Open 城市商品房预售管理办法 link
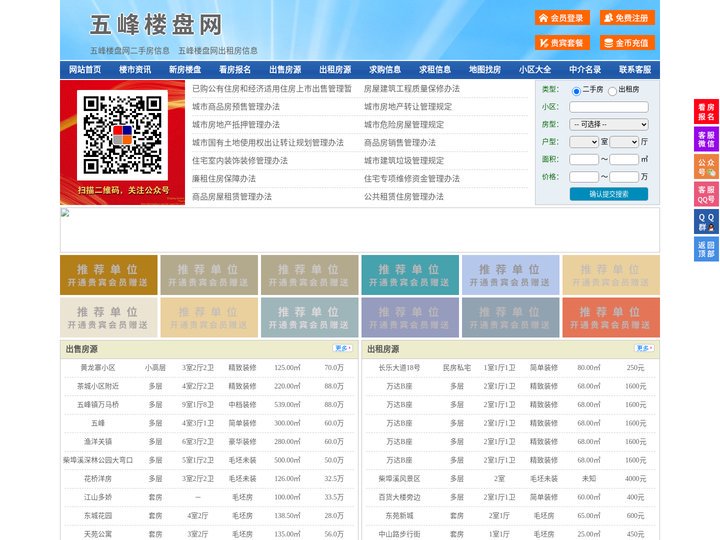 tap(236, 107)
